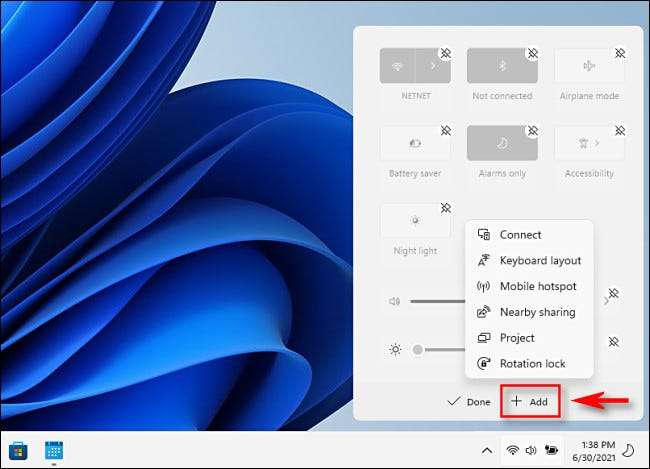Viewport: 650px width, 469px height.
Task: Unpin the volume slider
Action: pyautogui.click(x=614, y=293)
